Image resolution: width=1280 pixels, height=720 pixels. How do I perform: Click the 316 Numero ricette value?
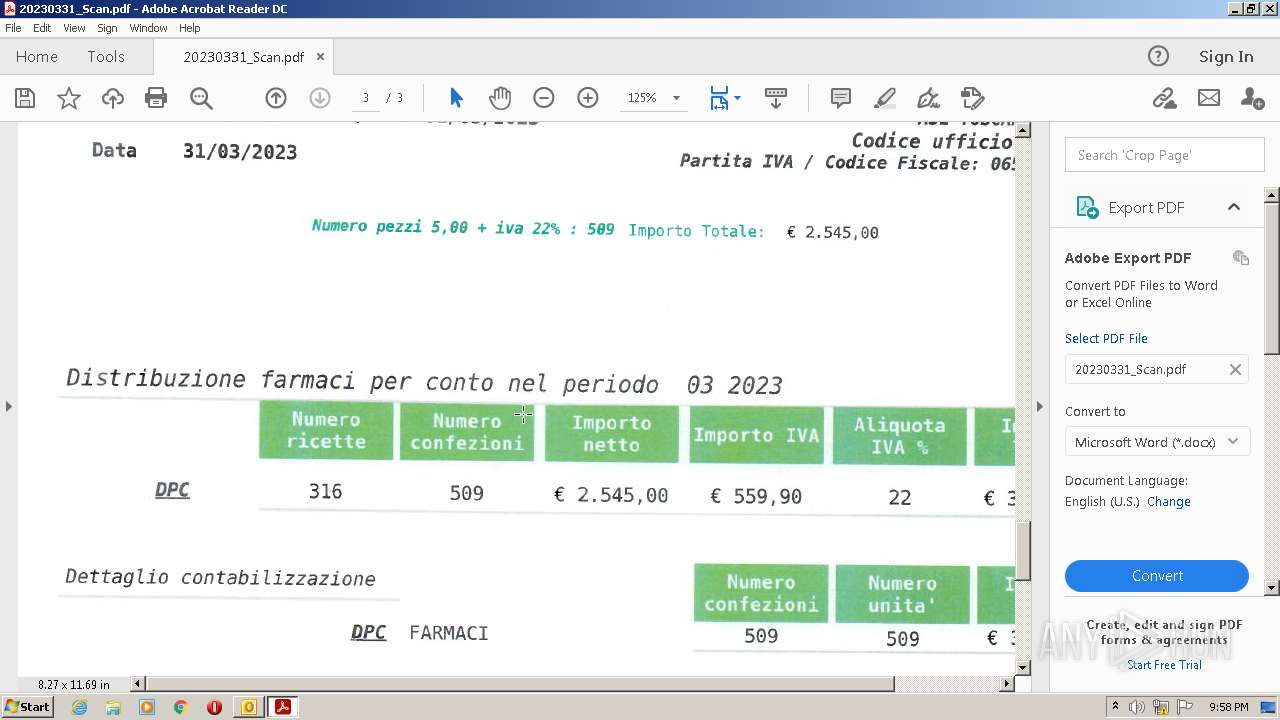coord(325,492)
